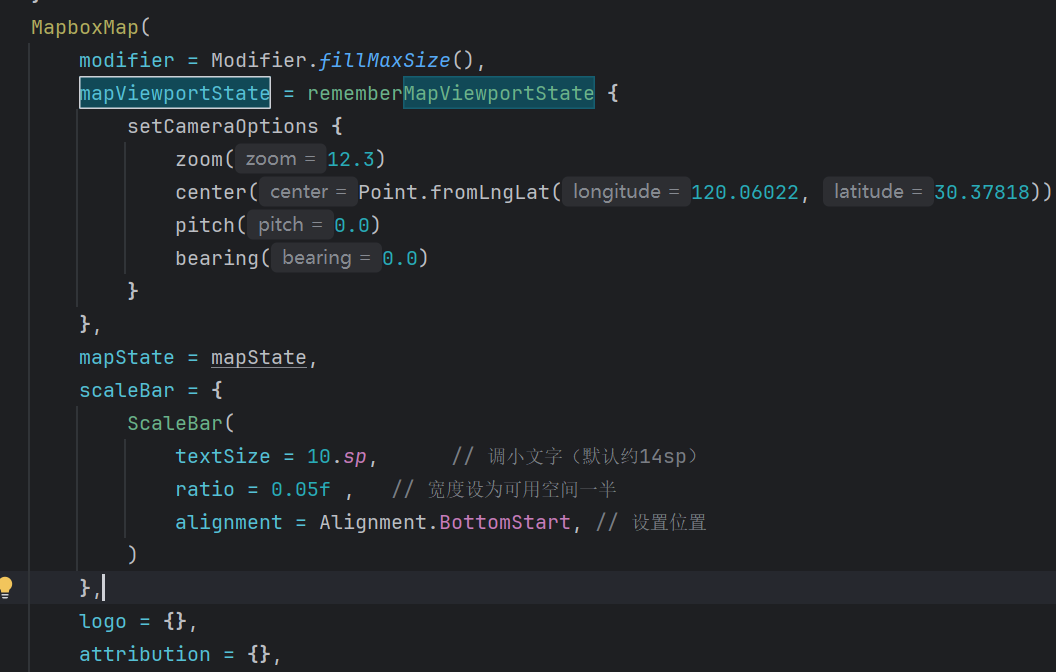This screenshot has width=1056, height=672.
Task: Click the setCameraOptions function name
Action: tap(222, 126)
